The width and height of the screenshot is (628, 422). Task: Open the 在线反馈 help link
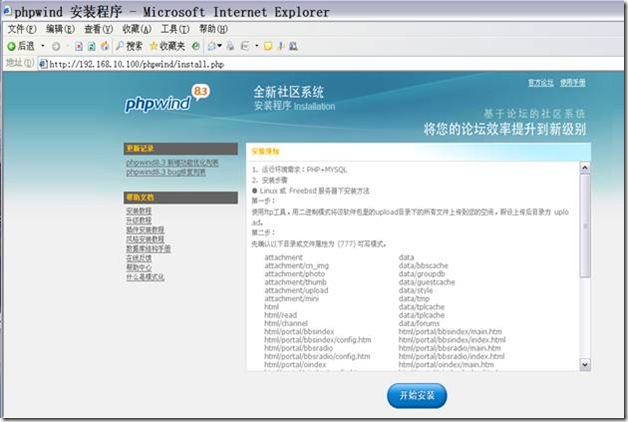[139, 258]
